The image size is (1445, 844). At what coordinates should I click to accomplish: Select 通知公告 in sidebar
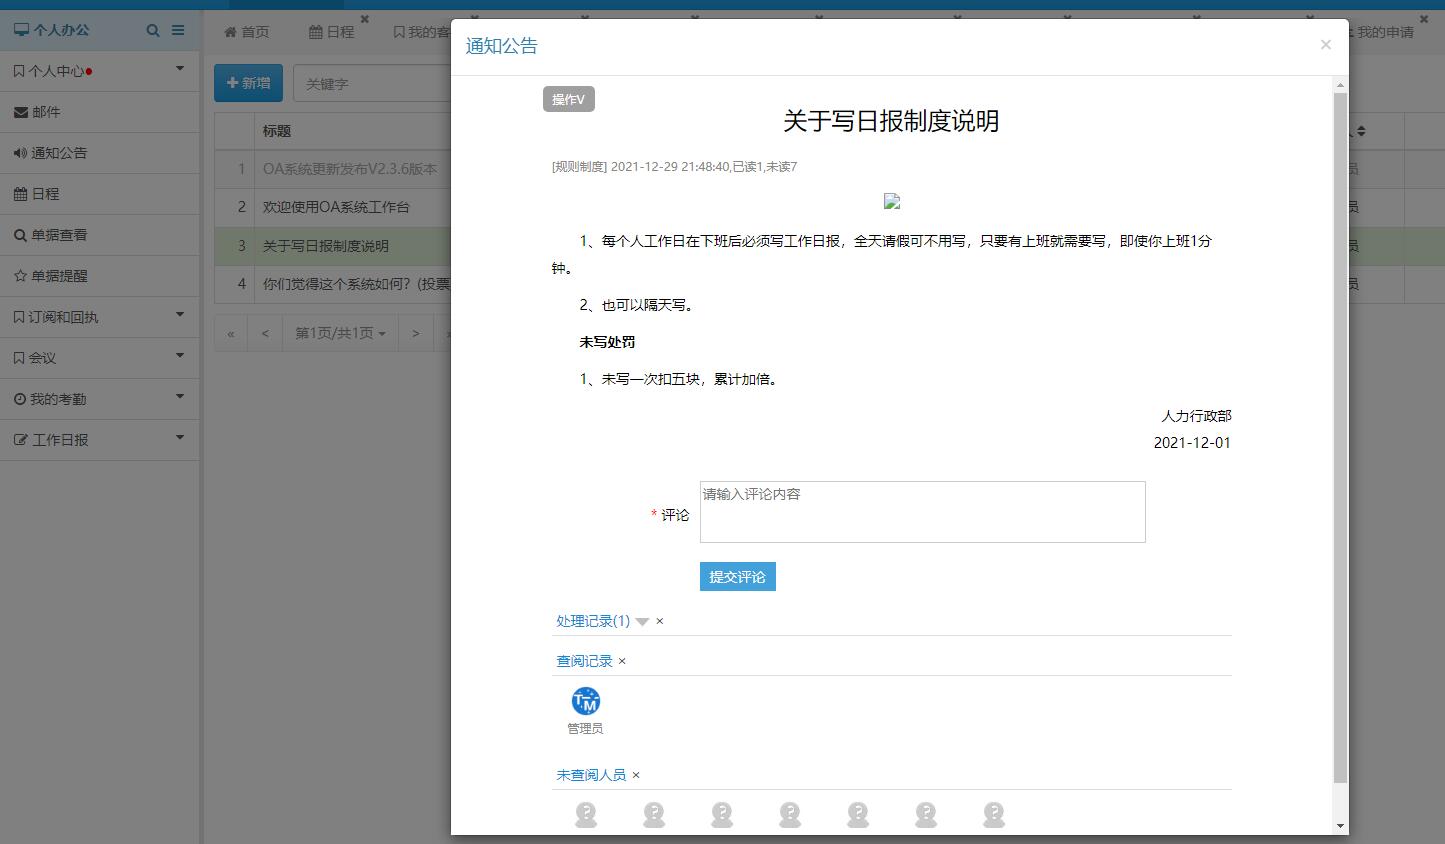coord(58,153)
